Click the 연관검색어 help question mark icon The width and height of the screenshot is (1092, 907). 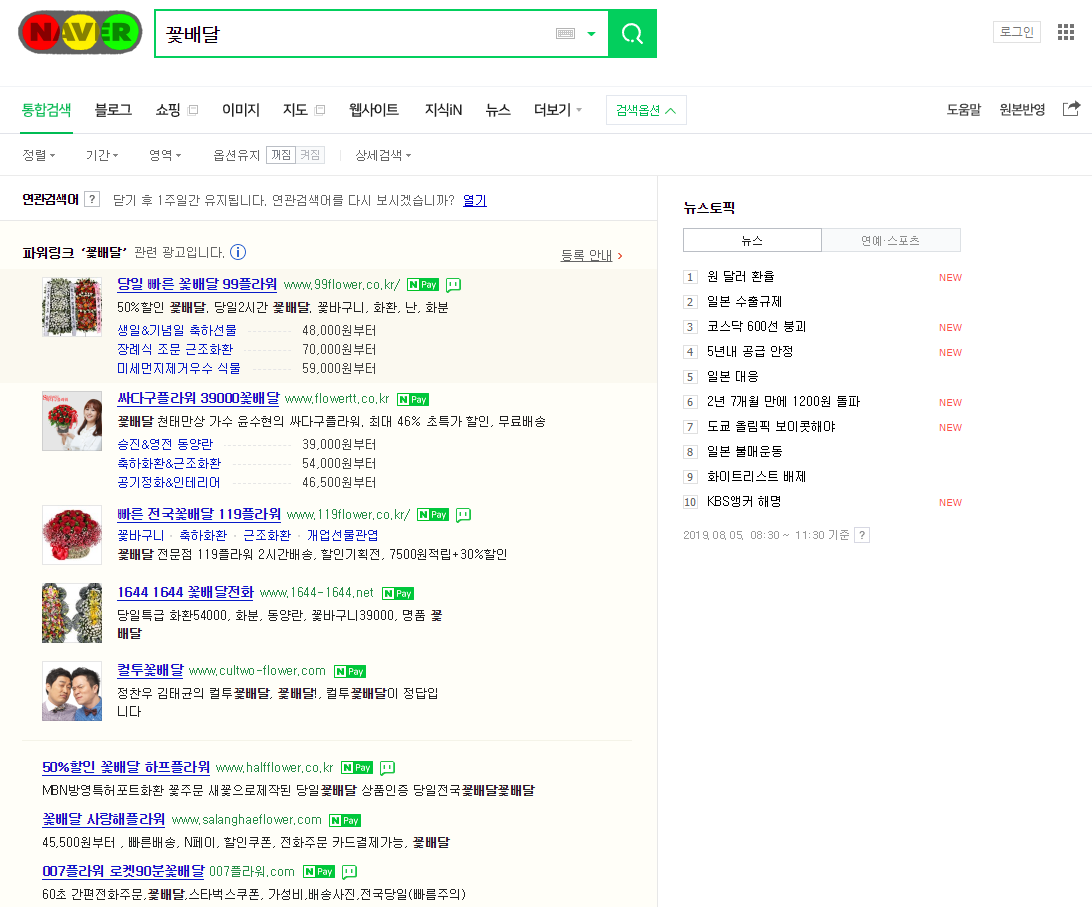pos(92,199)
